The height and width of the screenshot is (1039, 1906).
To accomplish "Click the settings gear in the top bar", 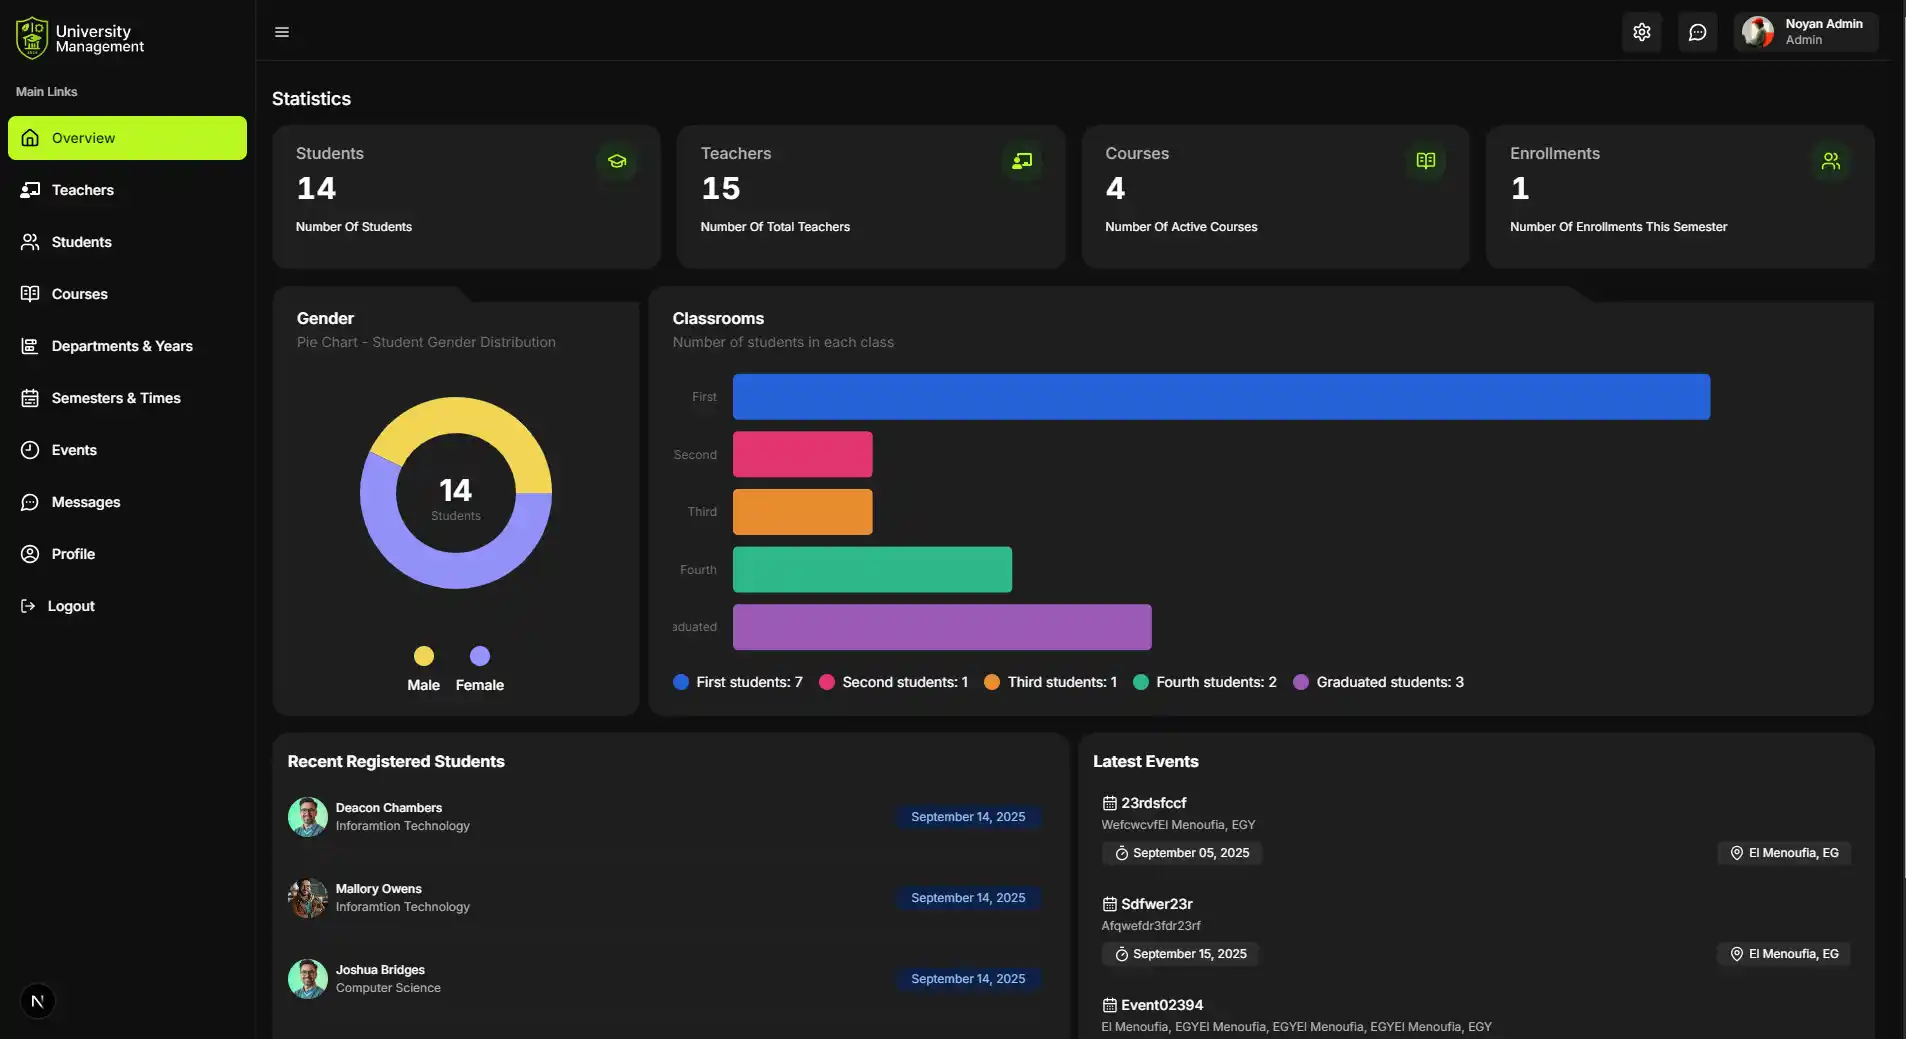I will point(1640,31).
